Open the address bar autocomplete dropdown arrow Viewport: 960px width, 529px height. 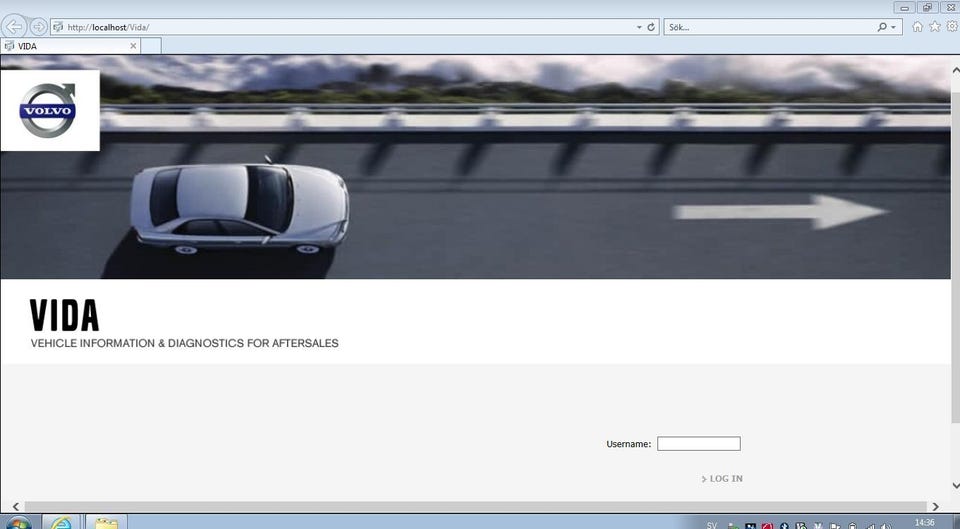tap(639, 27)
